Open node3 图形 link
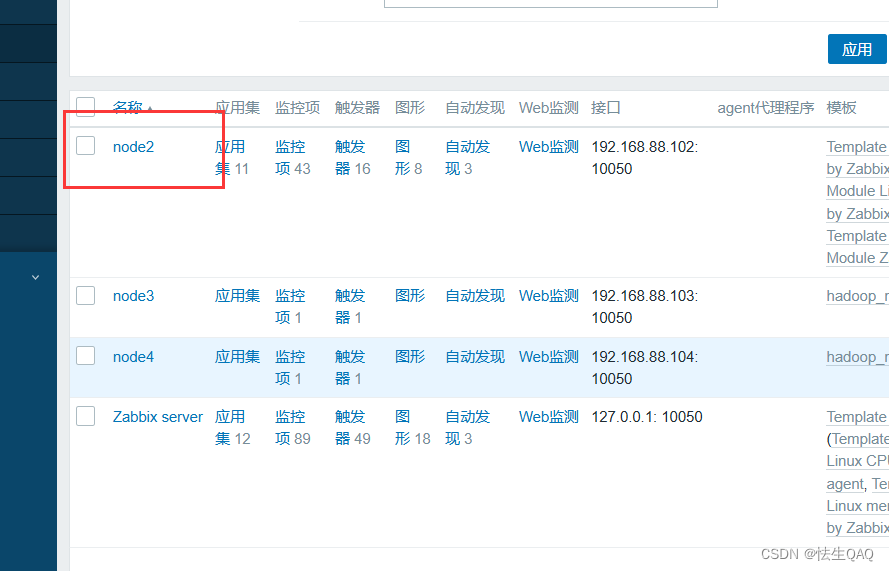The height and width of the screenshot is (571, 889). pyautogui.click(x=410, y=296)
